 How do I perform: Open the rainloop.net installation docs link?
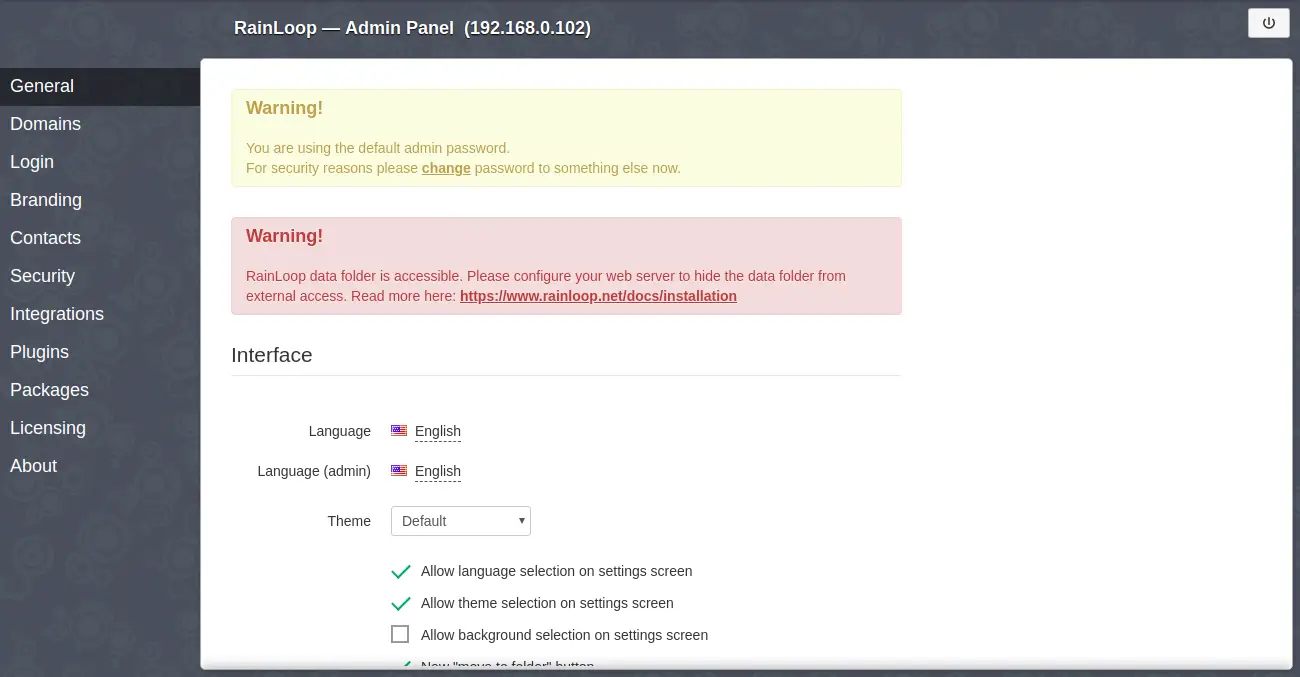coord(598,296)
